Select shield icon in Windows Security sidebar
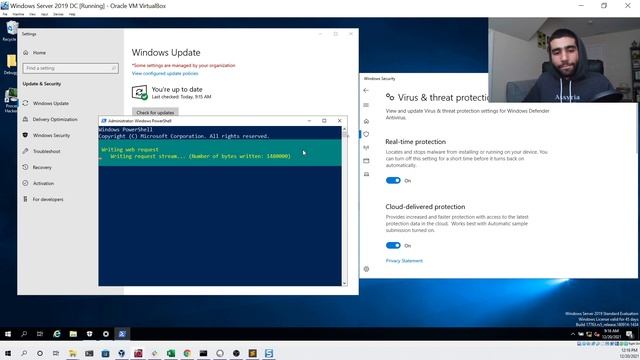The height and width of the screenshot is (360, 640). coord(366,134)
